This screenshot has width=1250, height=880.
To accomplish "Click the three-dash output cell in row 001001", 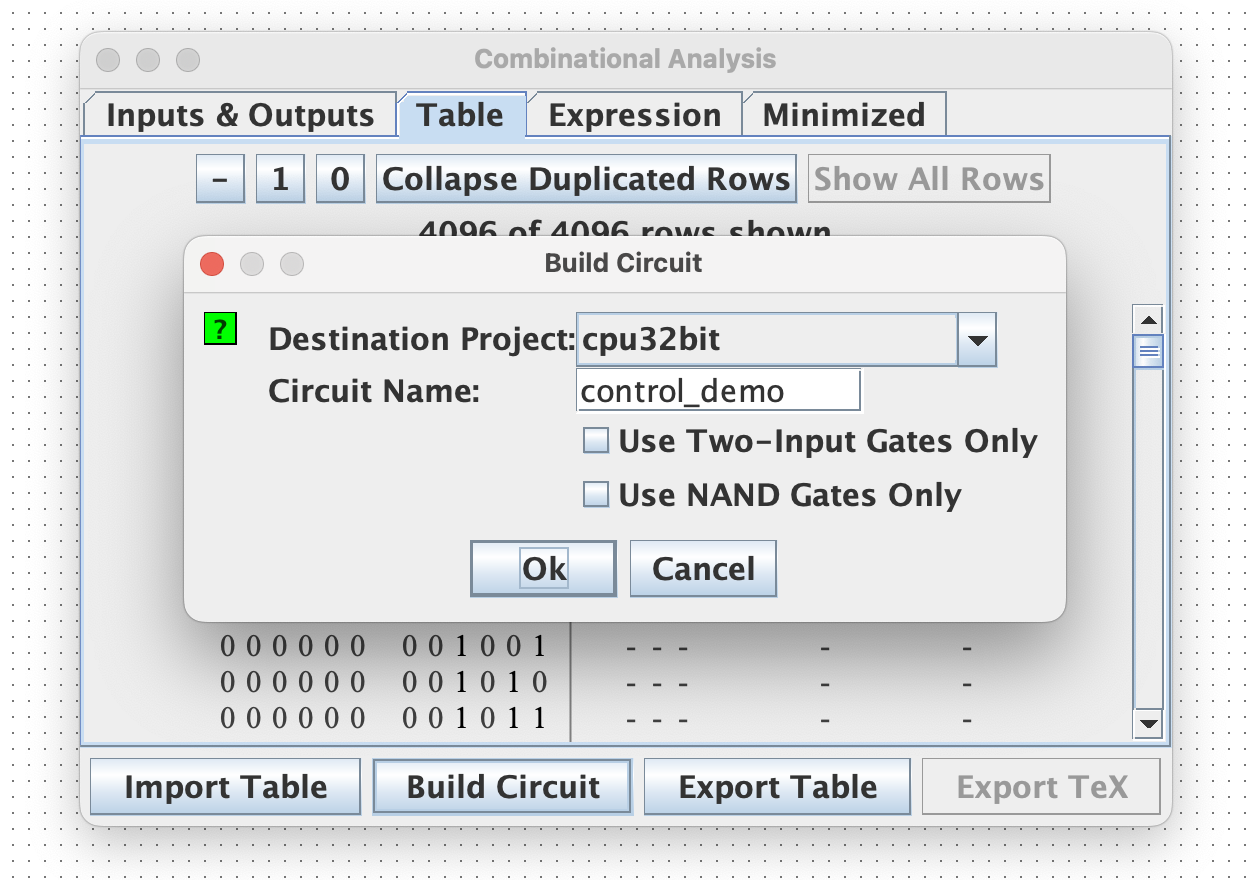I will click(x=657, y=648).
